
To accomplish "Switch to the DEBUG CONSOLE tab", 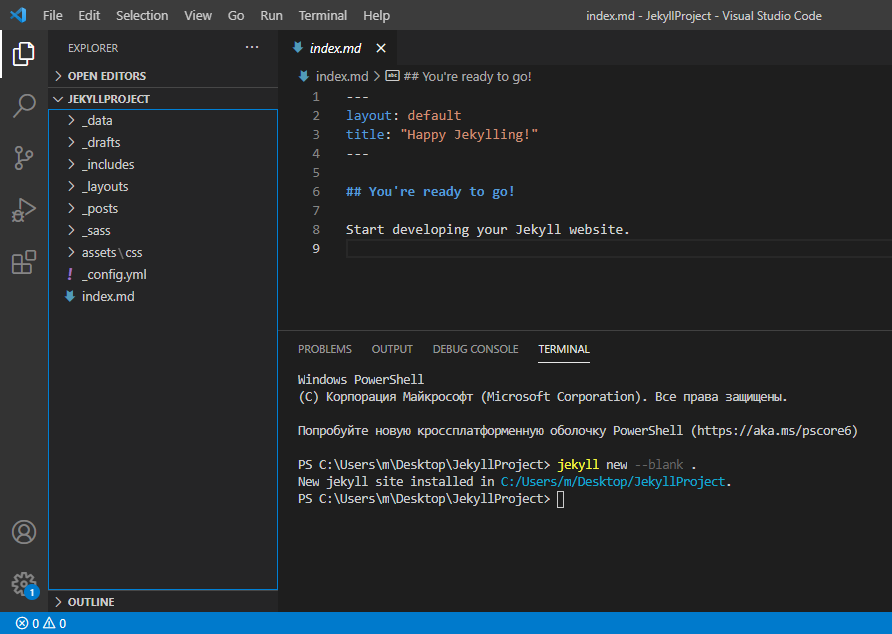I will [475, 349].
